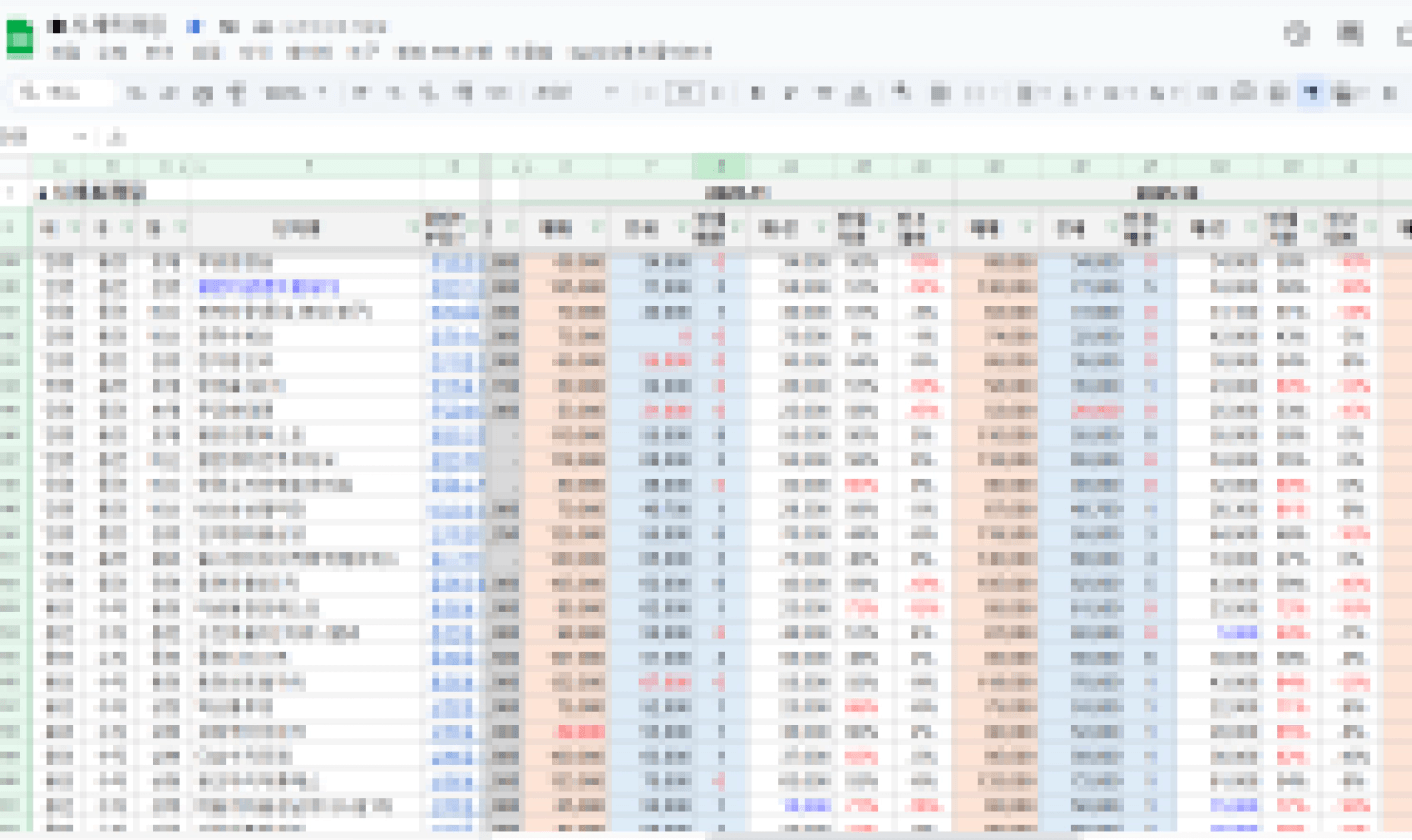
Task: Click the font size box
Action: pos(684,94)
